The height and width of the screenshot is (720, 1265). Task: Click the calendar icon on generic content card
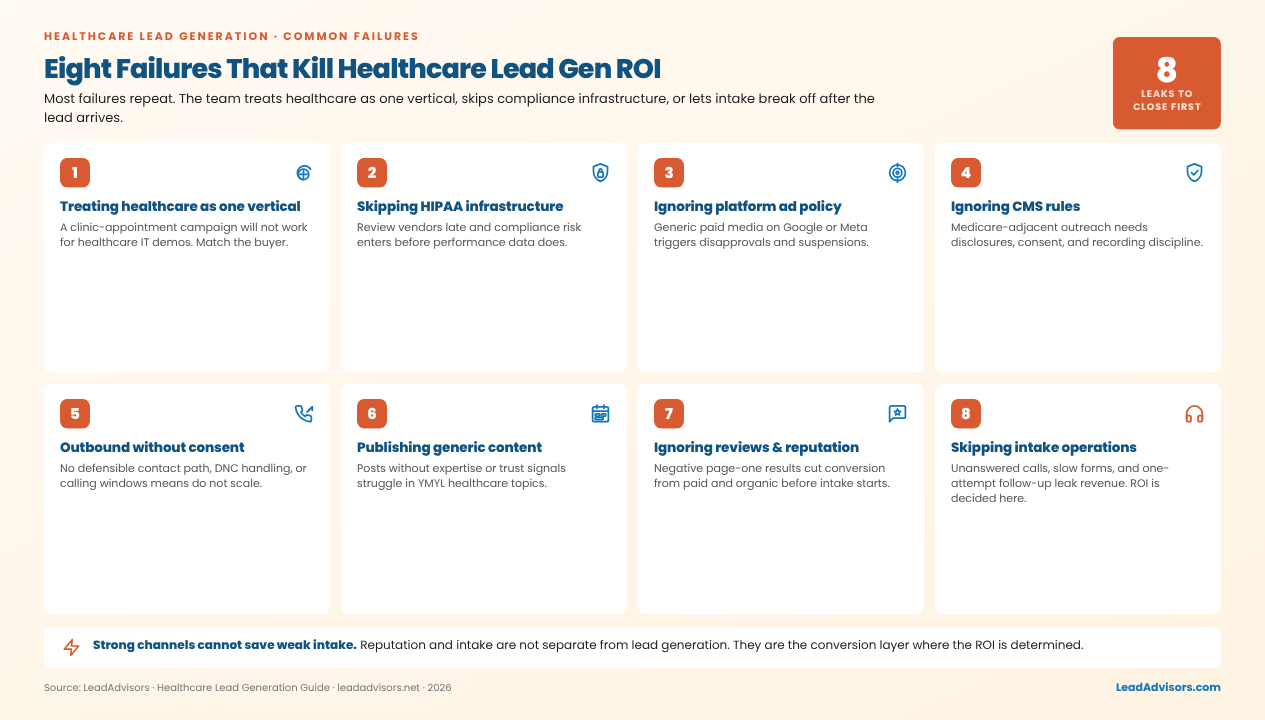[600, 414]
